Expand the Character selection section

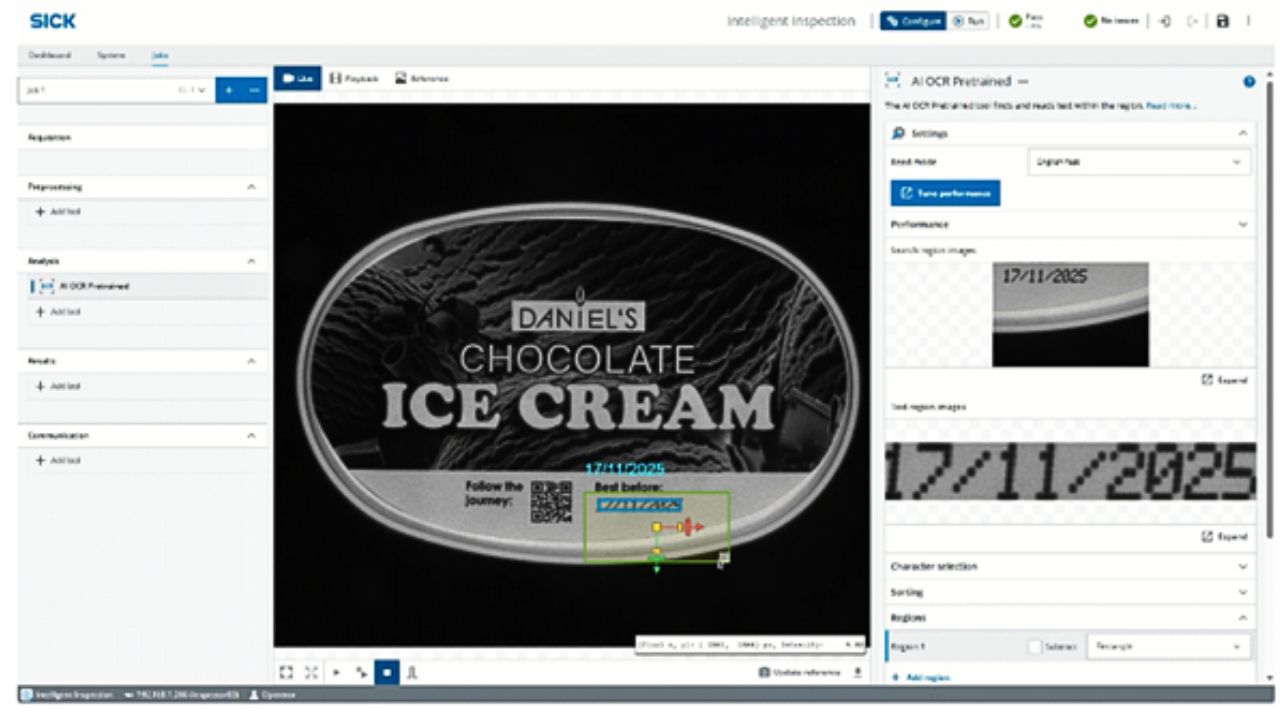(1068, 566)
